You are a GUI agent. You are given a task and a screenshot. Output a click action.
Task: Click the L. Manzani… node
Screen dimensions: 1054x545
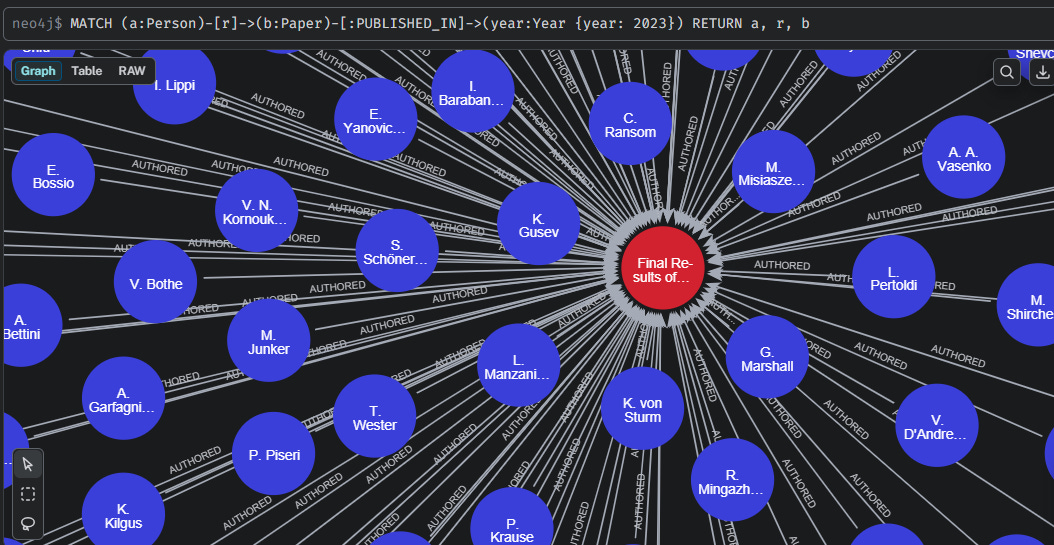tap(518, 366)
